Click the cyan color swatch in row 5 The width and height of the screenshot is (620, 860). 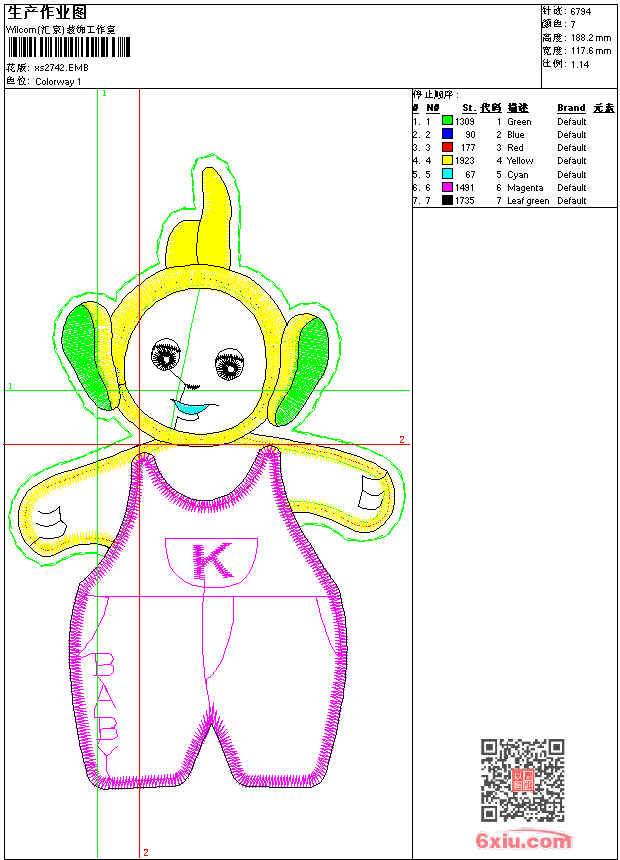(447, 174)
